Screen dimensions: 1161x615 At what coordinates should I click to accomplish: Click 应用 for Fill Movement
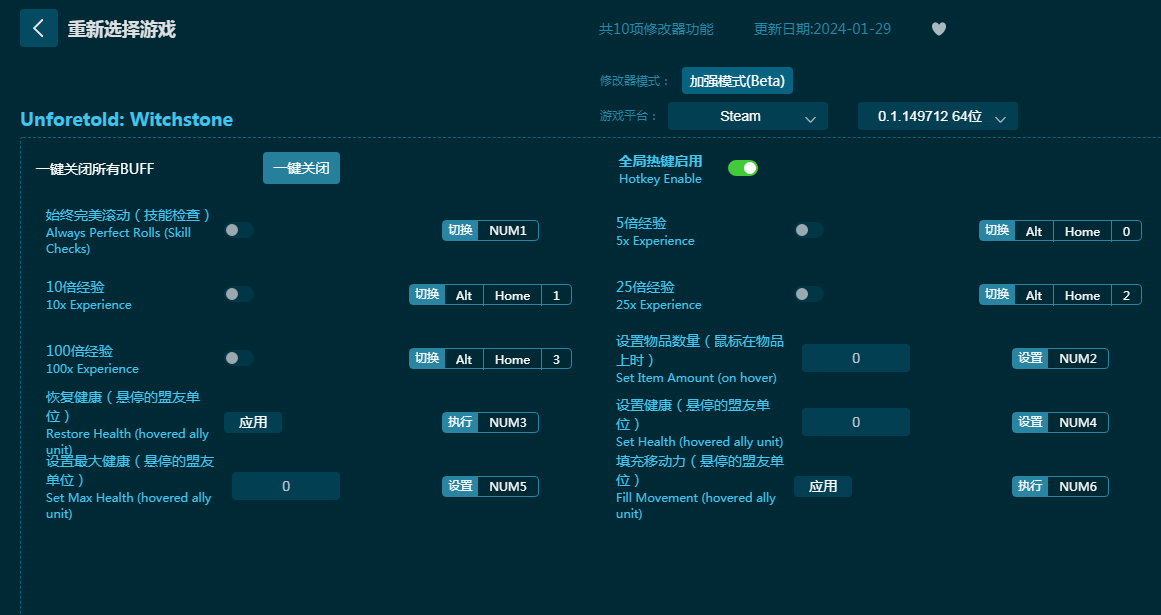[x=823, y=486]
